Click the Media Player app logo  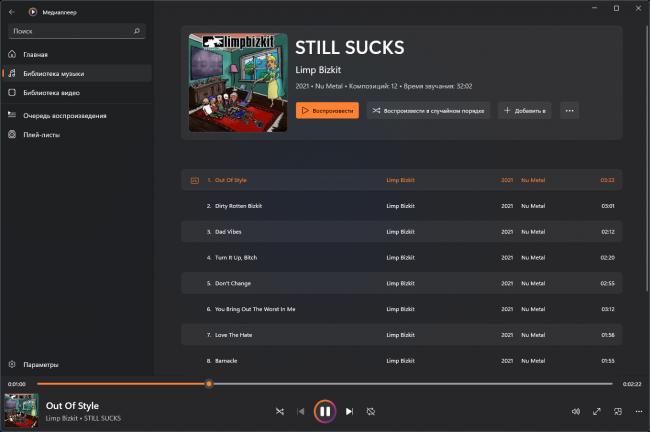coord(33,12)
